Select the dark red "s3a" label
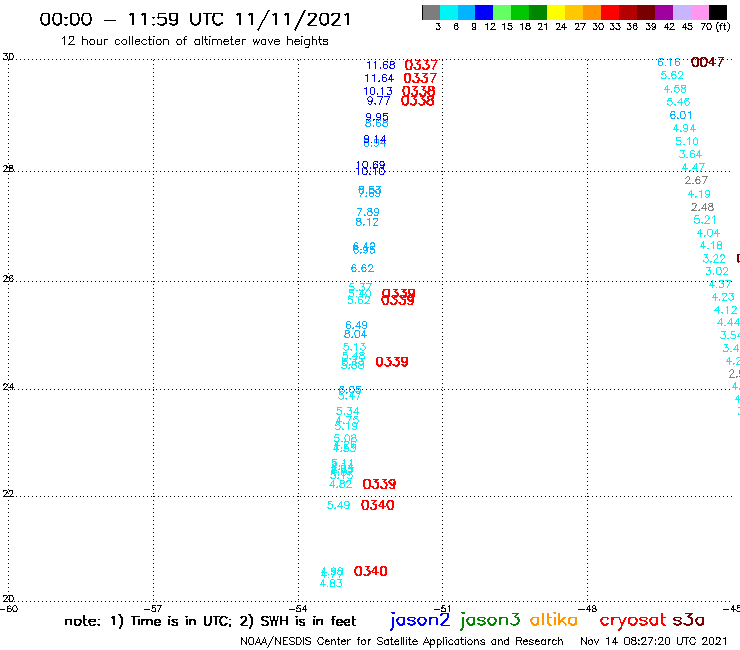The width and height of the screenshot is (740, 650). pyautogui.click(x=688, y=620)
